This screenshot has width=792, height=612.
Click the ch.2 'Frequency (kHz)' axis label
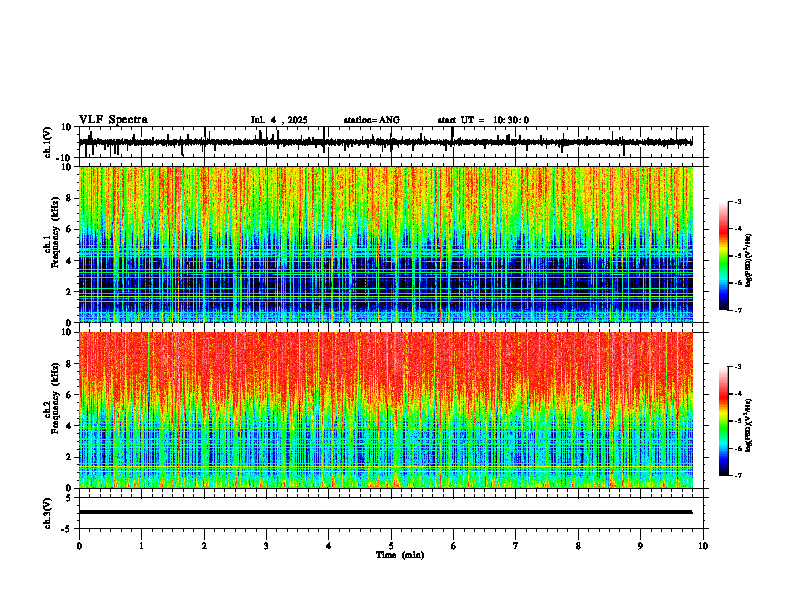tap(54, 398)
